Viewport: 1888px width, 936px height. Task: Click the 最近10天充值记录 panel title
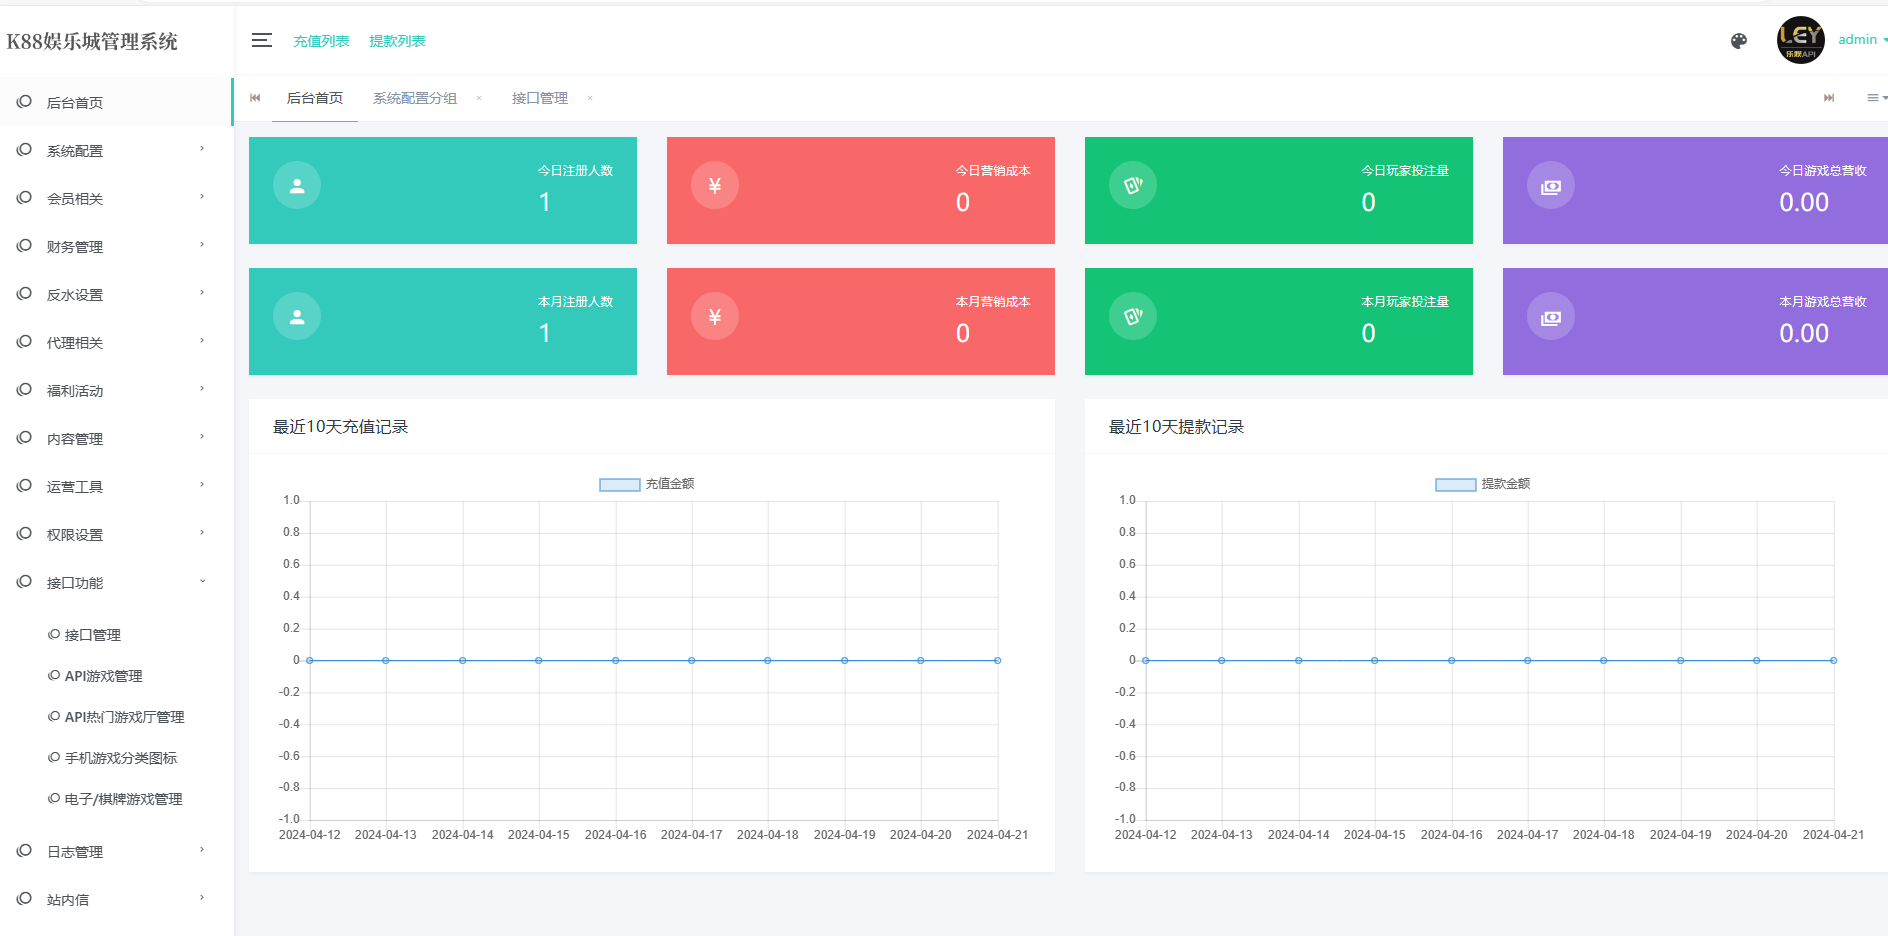tap(341, 427)
